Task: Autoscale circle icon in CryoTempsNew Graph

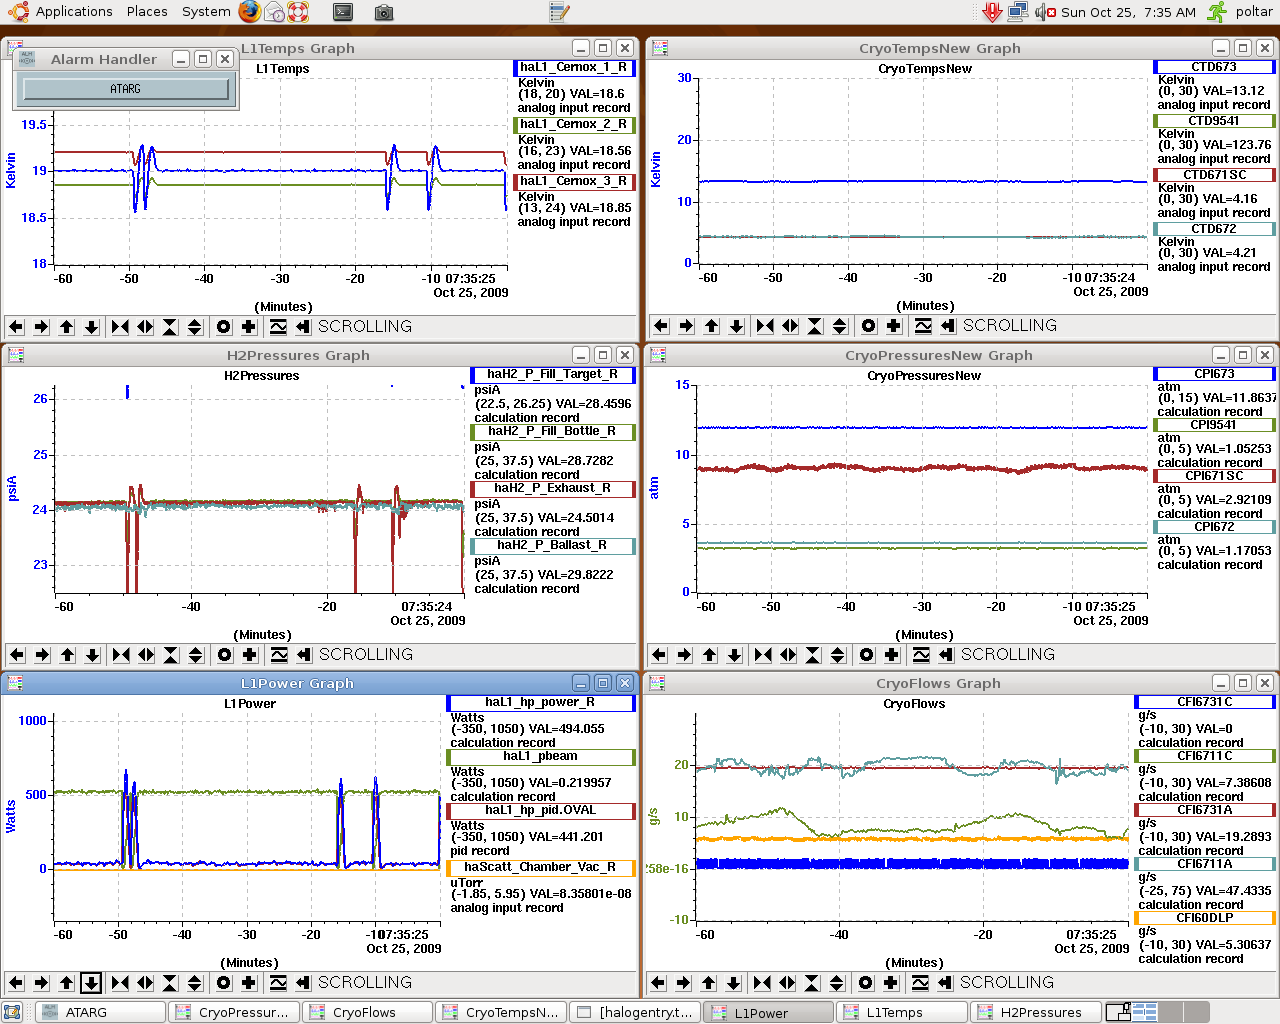Action: [868, 326]
